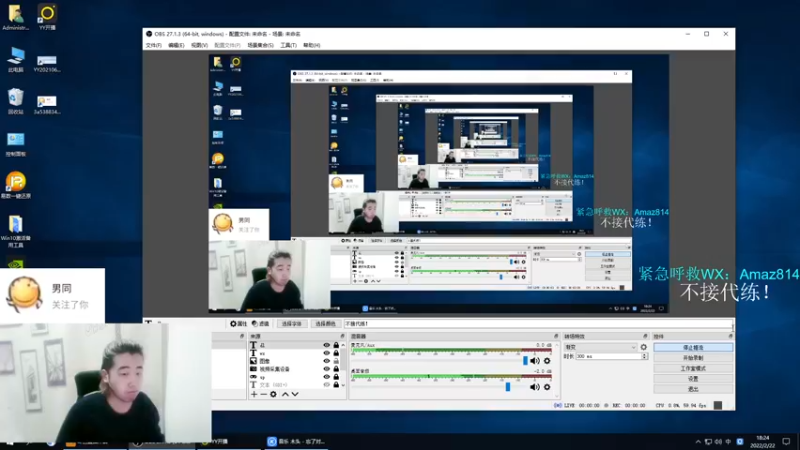Click 选择字体 button
The height and width of the screenshot is (450, 800).
[292, 323]
